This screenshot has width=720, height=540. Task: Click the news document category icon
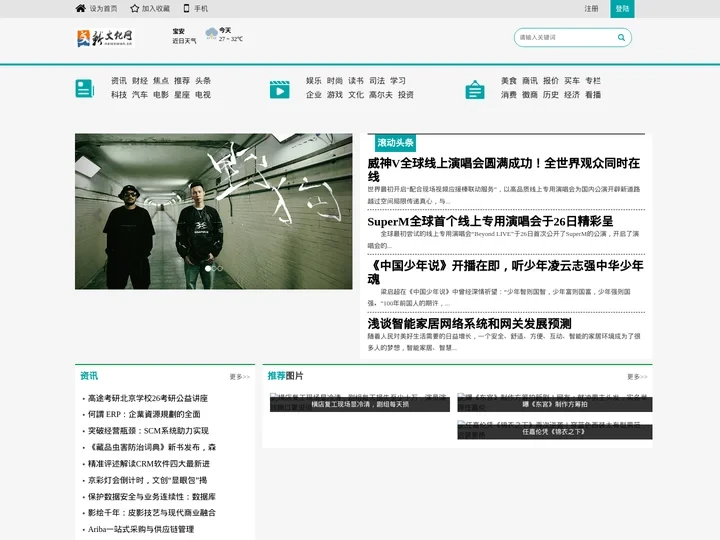85,88
